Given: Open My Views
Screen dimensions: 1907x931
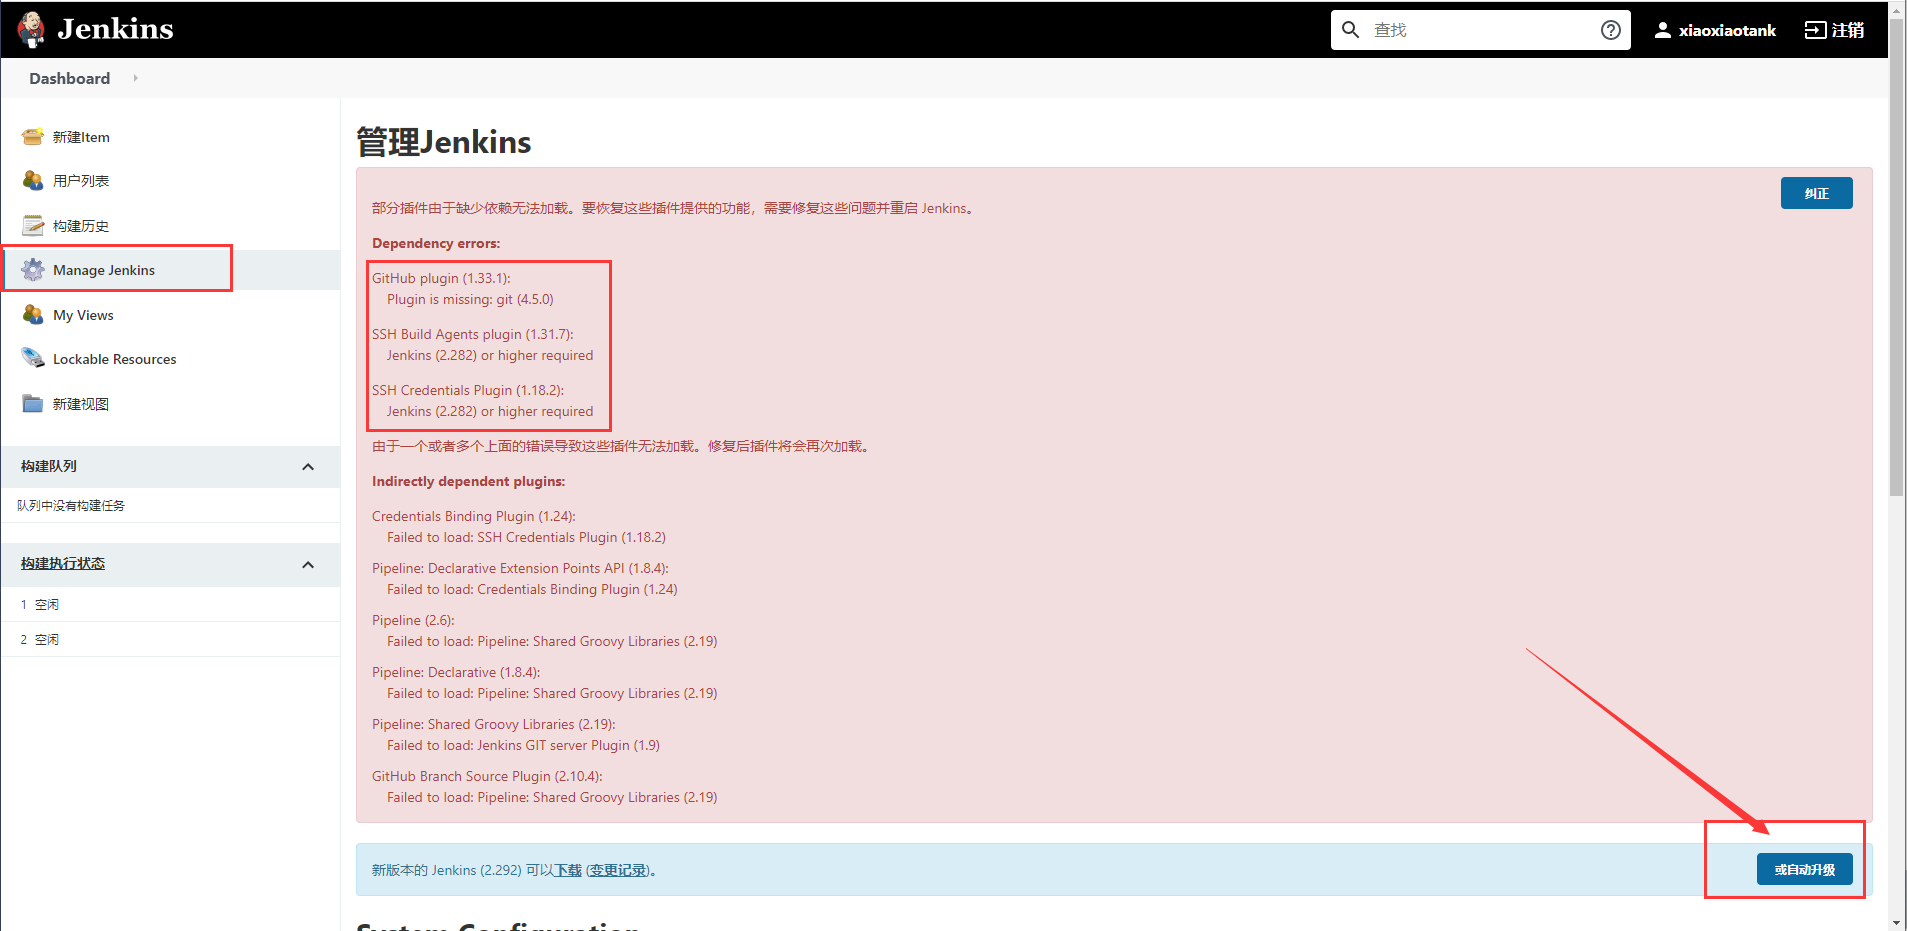Looking at the screenshot, I should click(82, 314).
